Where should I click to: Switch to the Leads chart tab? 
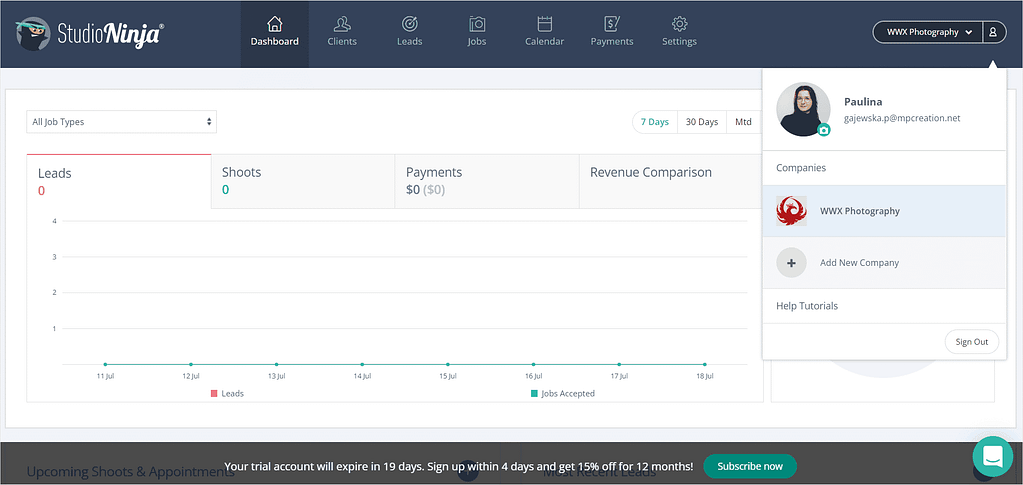pos(119,181)
